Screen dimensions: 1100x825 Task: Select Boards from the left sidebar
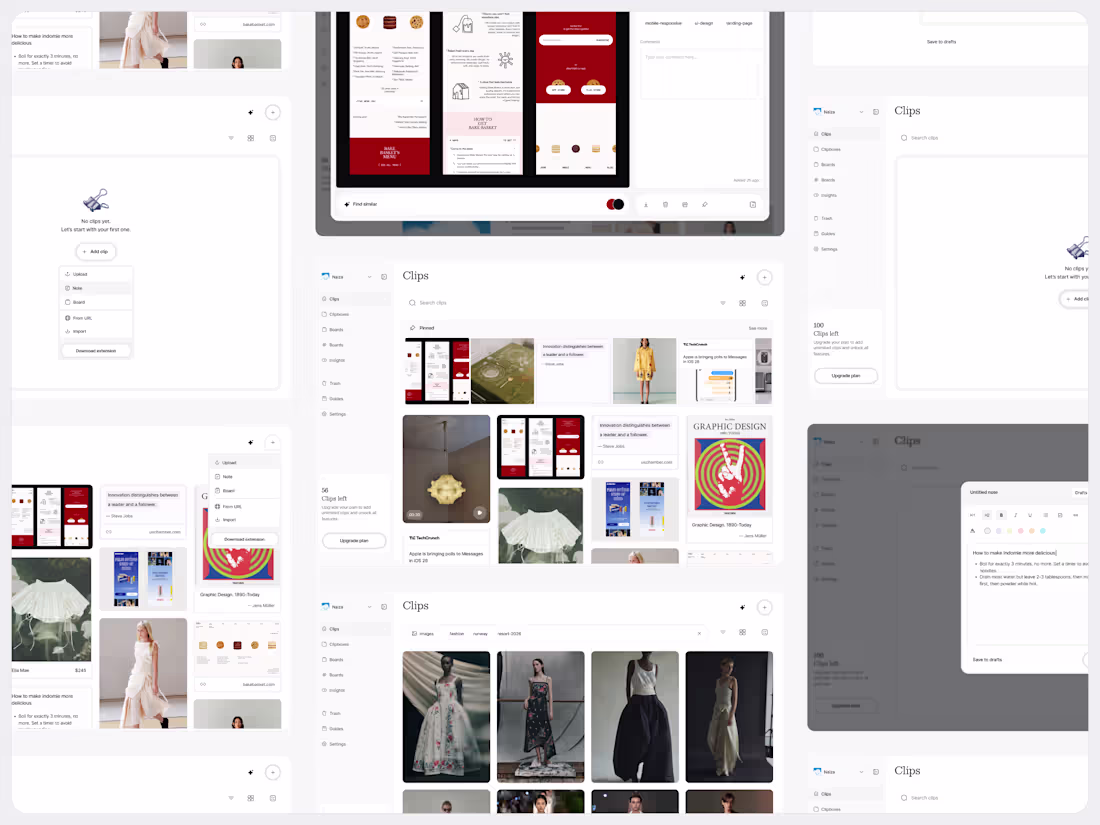click(x=338, y=330)
